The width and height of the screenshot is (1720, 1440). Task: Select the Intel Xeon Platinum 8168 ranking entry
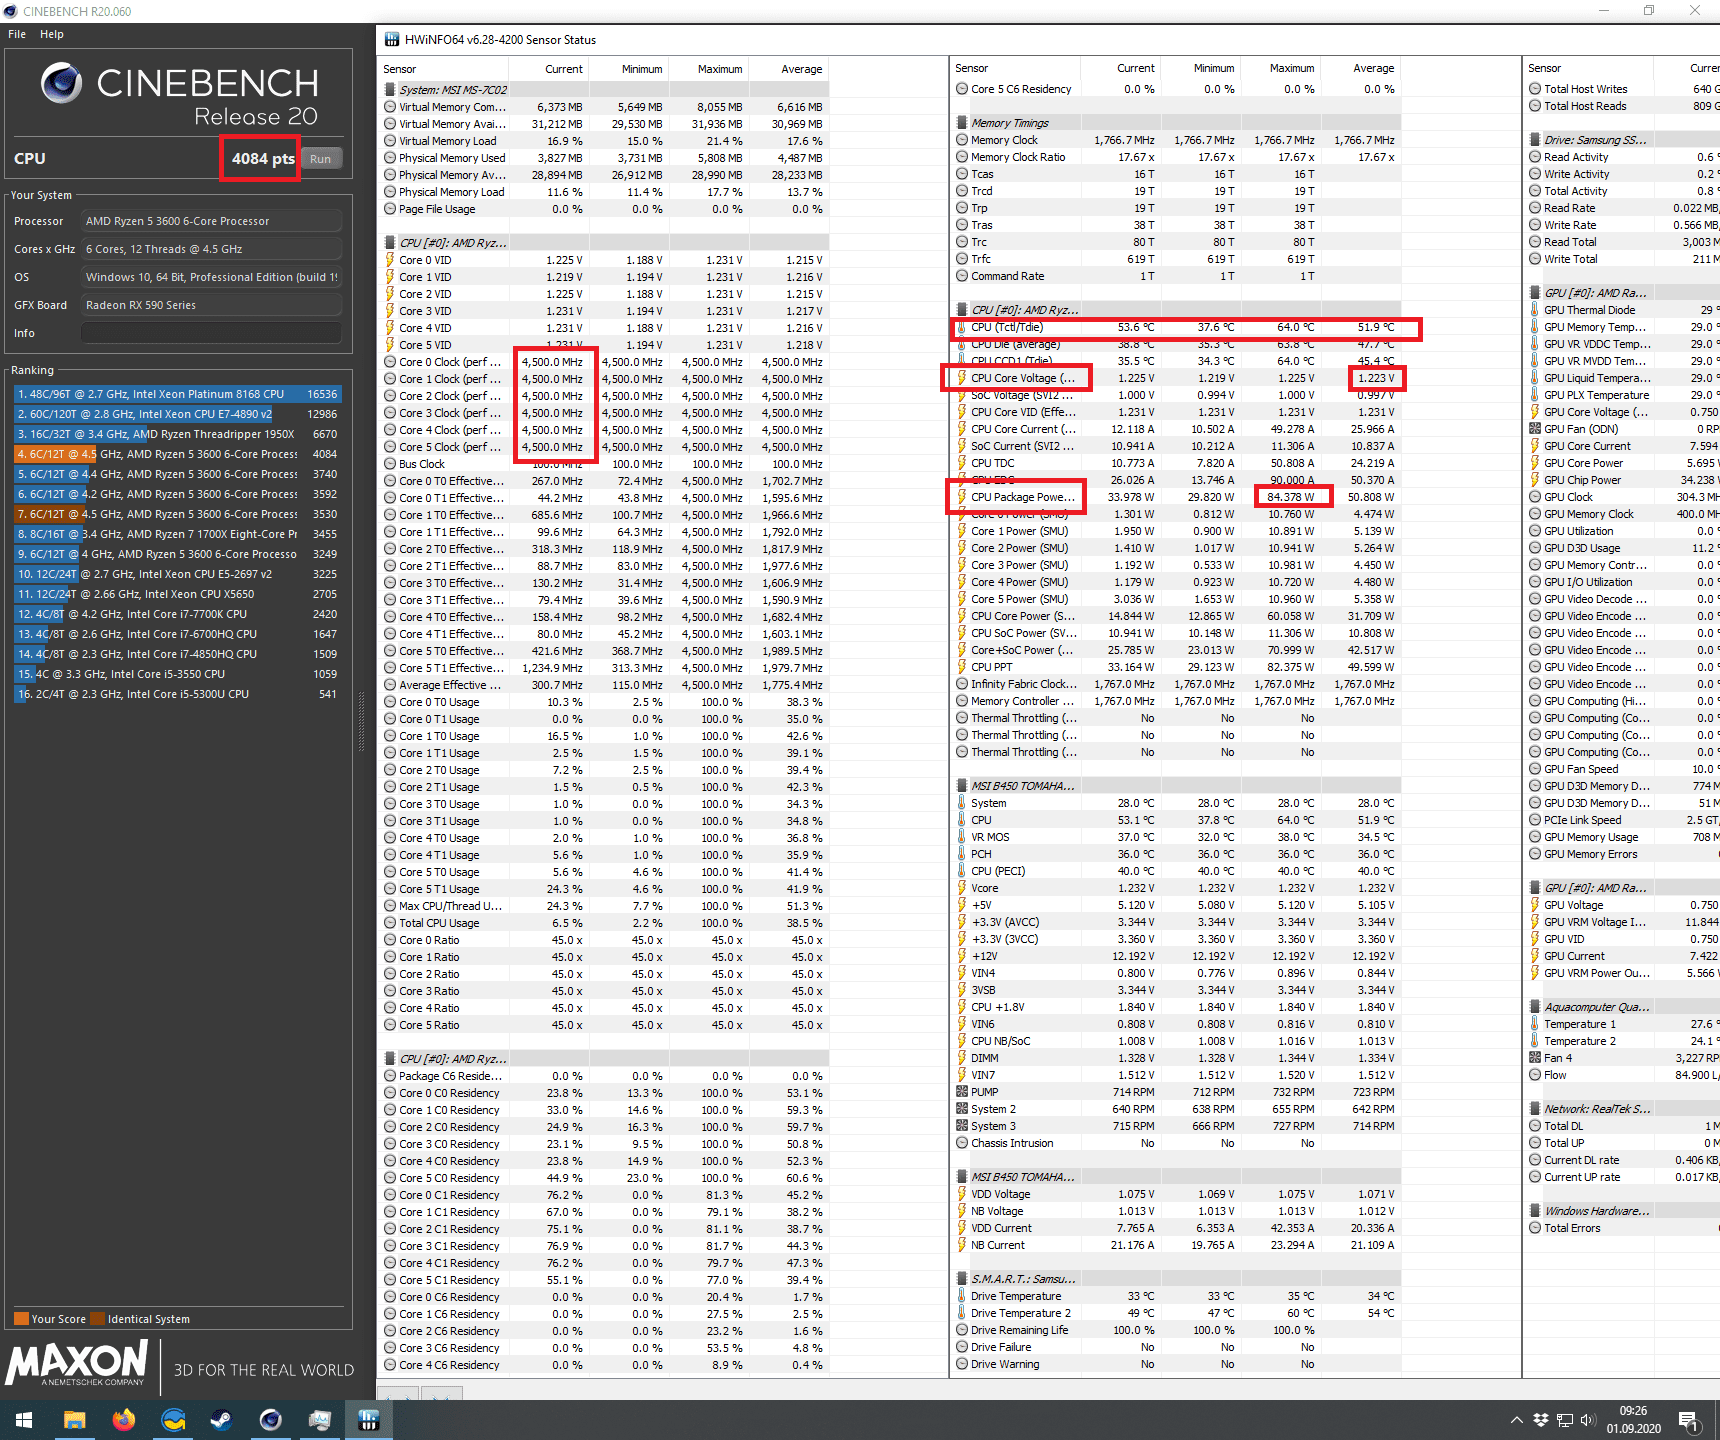coord(177,394)
